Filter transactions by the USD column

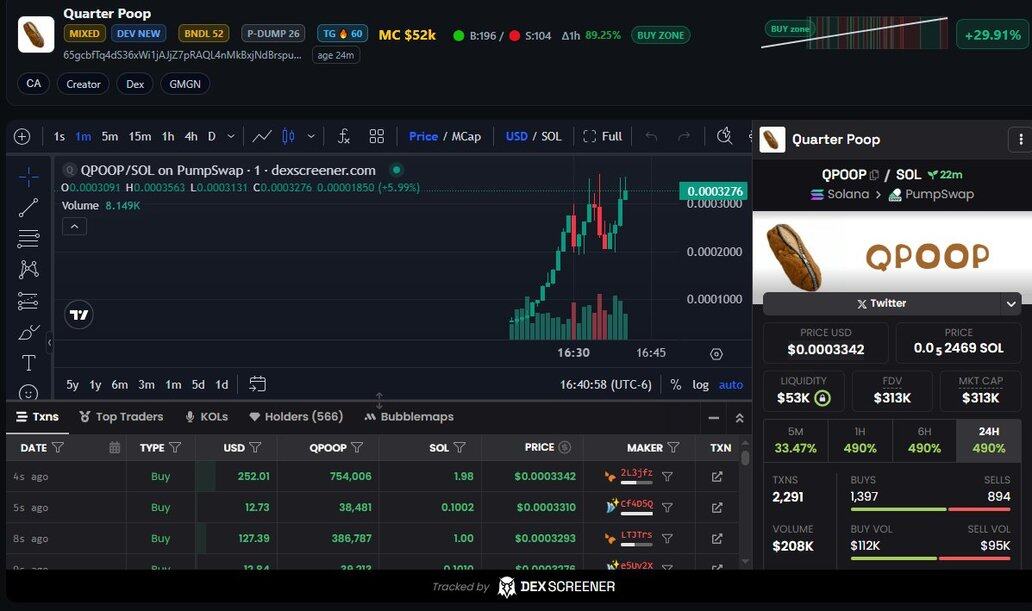pyautogui.click(x=255, y=448)
